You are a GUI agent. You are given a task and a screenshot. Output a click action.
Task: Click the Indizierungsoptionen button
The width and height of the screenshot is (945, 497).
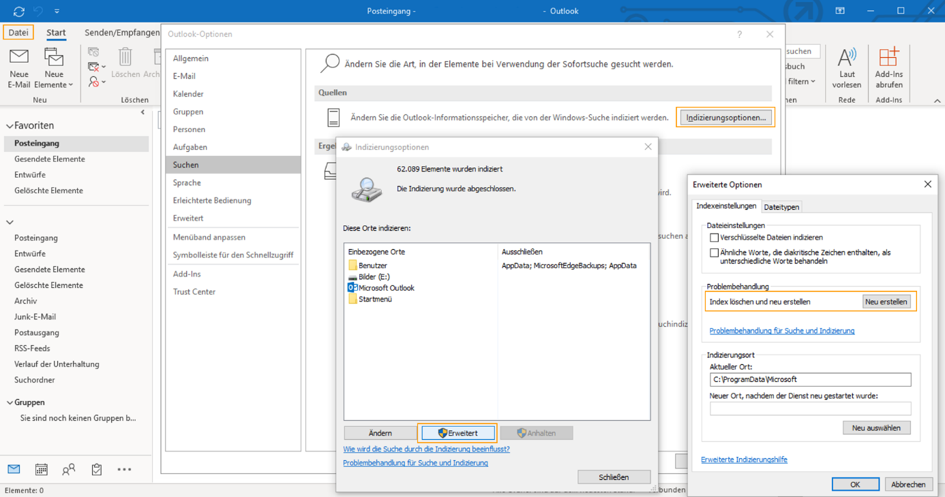click(726, 117)
